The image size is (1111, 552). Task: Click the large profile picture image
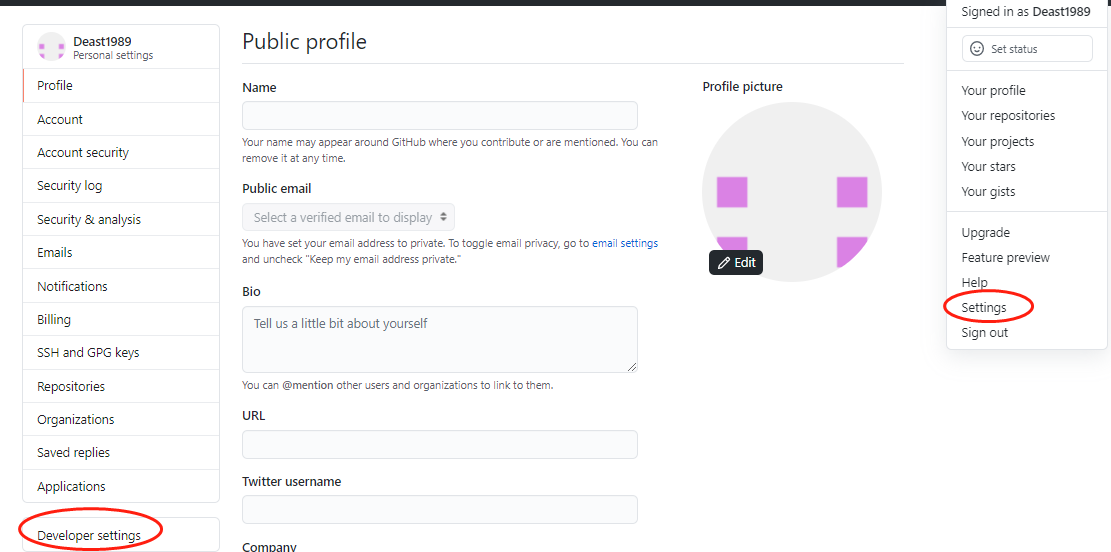click(x=791, y=191)
